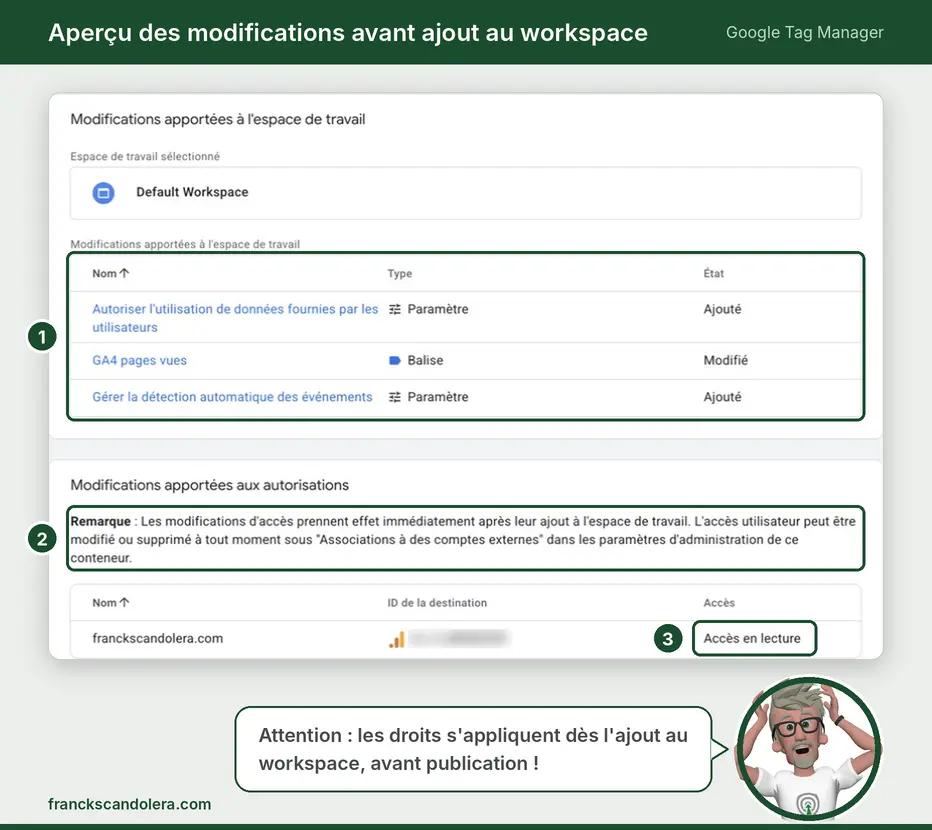Click franckscandolera.com in the authorizations table
Screen dimensions: 932x830
click(x=158, y=639)
